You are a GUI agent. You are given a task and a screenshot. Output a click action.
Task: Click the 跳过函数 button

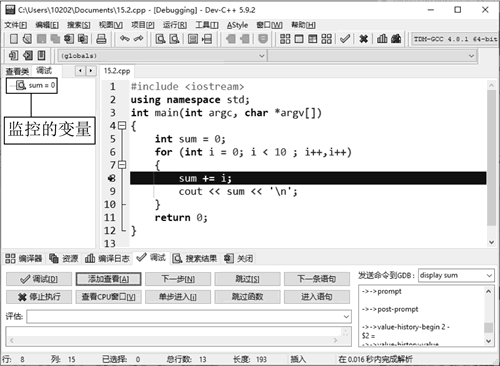pos(247,297)
